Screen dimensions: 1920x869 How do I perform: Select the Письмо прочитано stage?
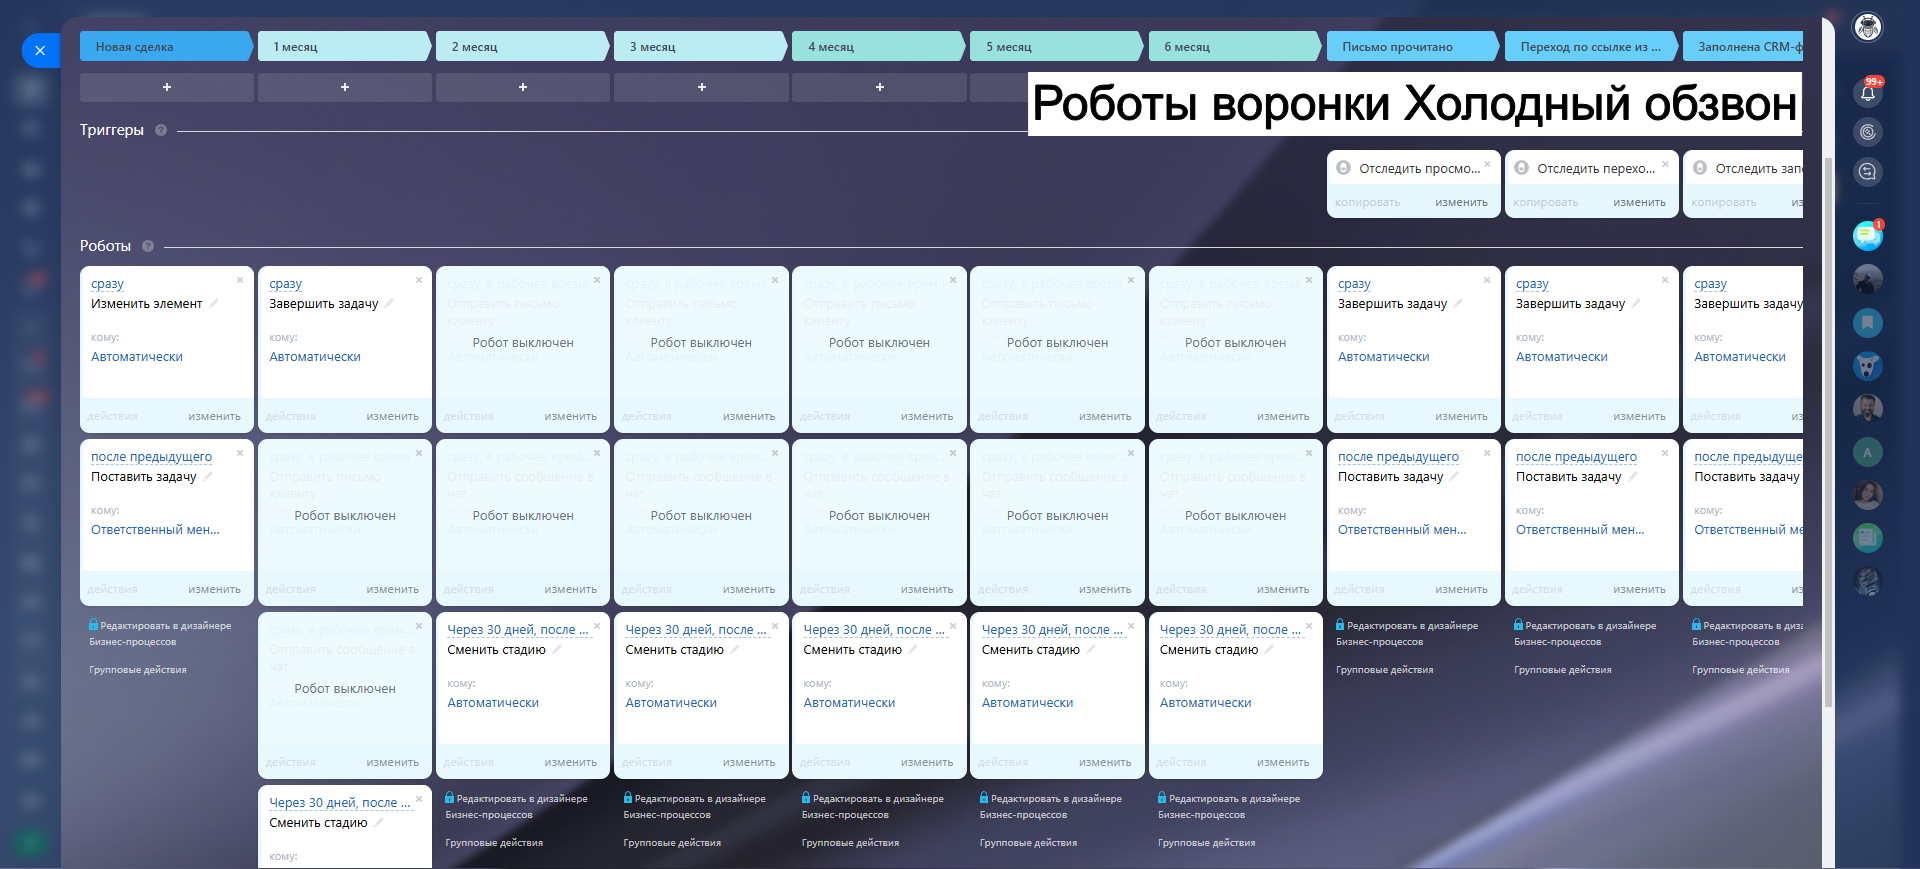click(1413, 46)
